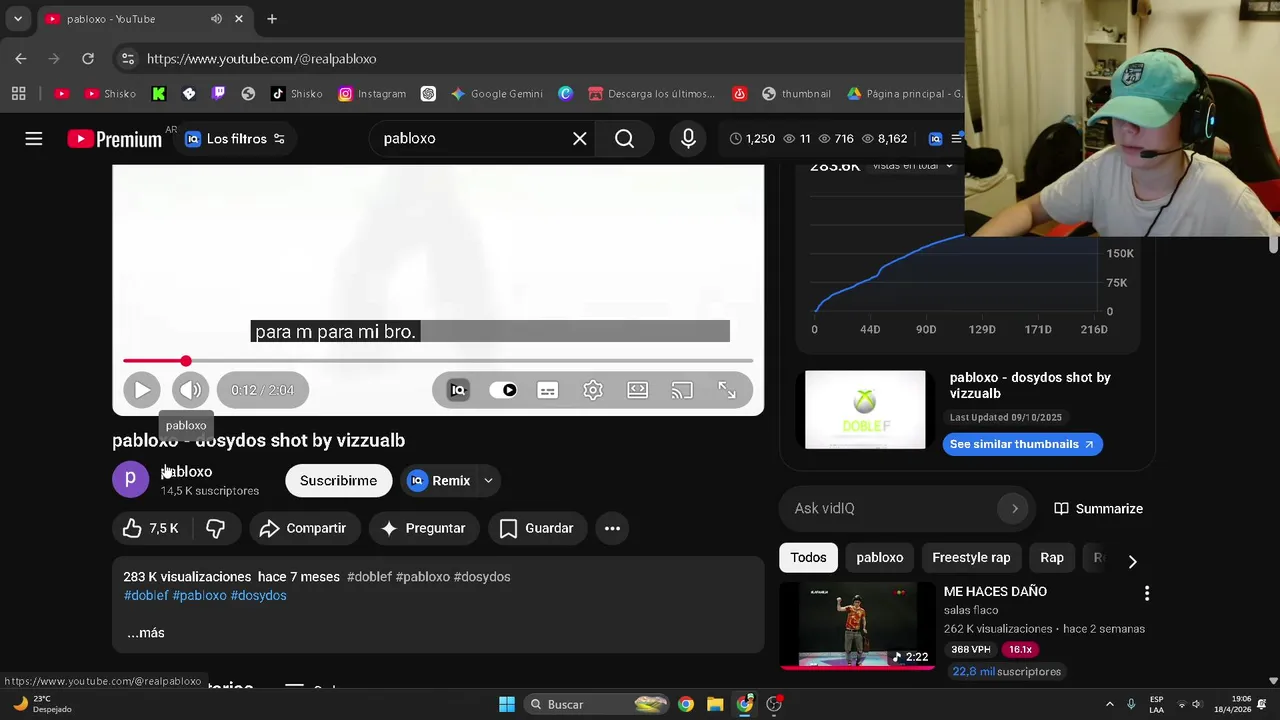Open blue #doblef hashtag link
1280x720 pixels.
pyautogui.click(x=146, y=596)
